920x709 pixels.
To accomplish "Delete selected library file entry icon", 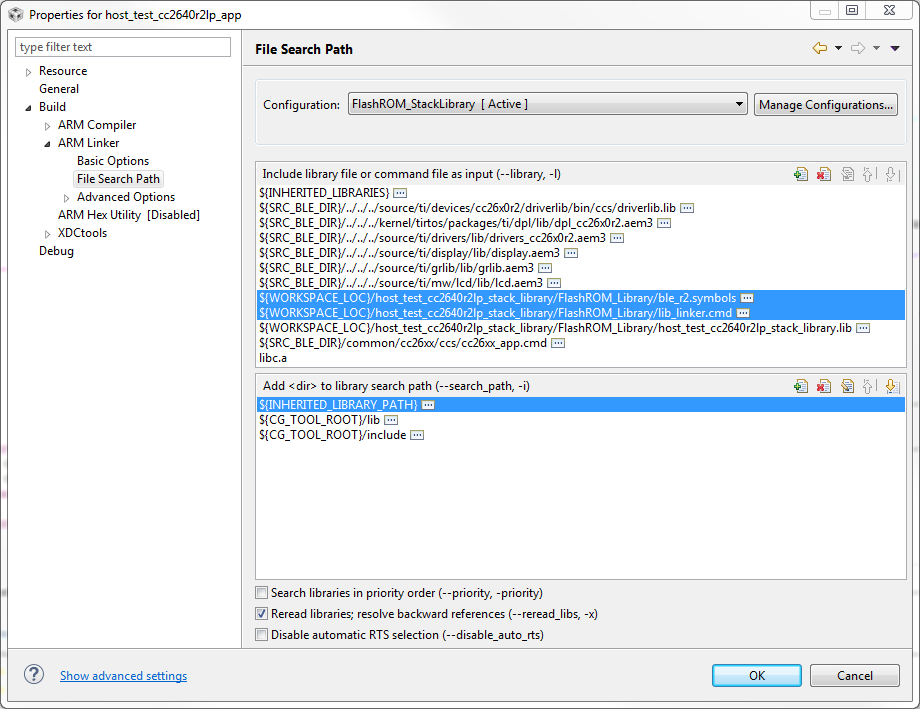I will pyautogui.click(x=824, y=174).
